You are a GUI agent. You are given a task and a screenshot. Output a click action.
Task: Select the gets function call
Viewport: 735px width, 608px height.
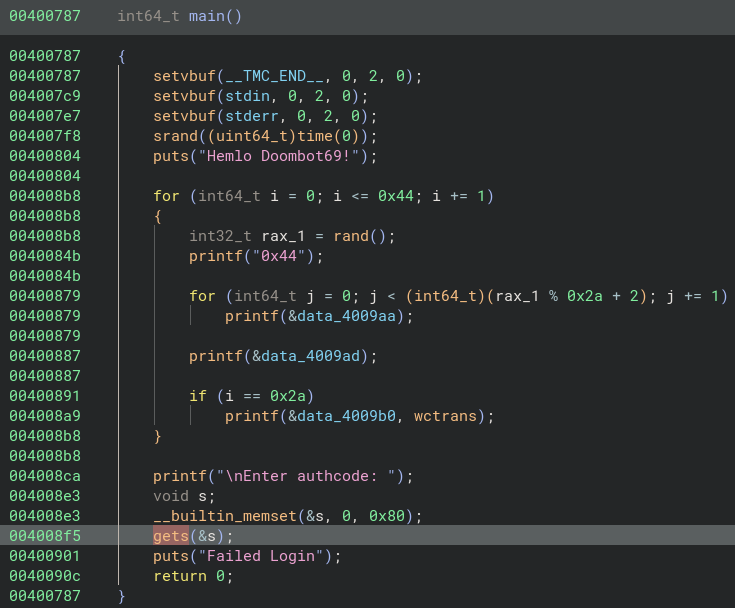(170, 536)
